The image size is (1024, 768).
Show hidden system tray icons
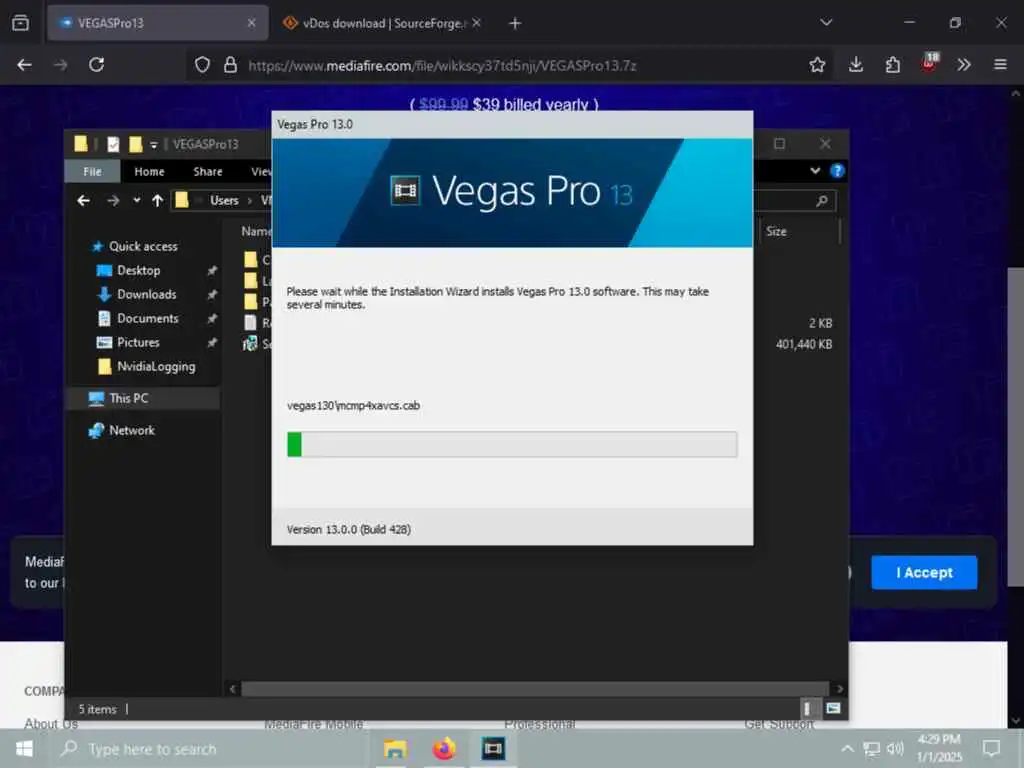(x=847, y=749)
